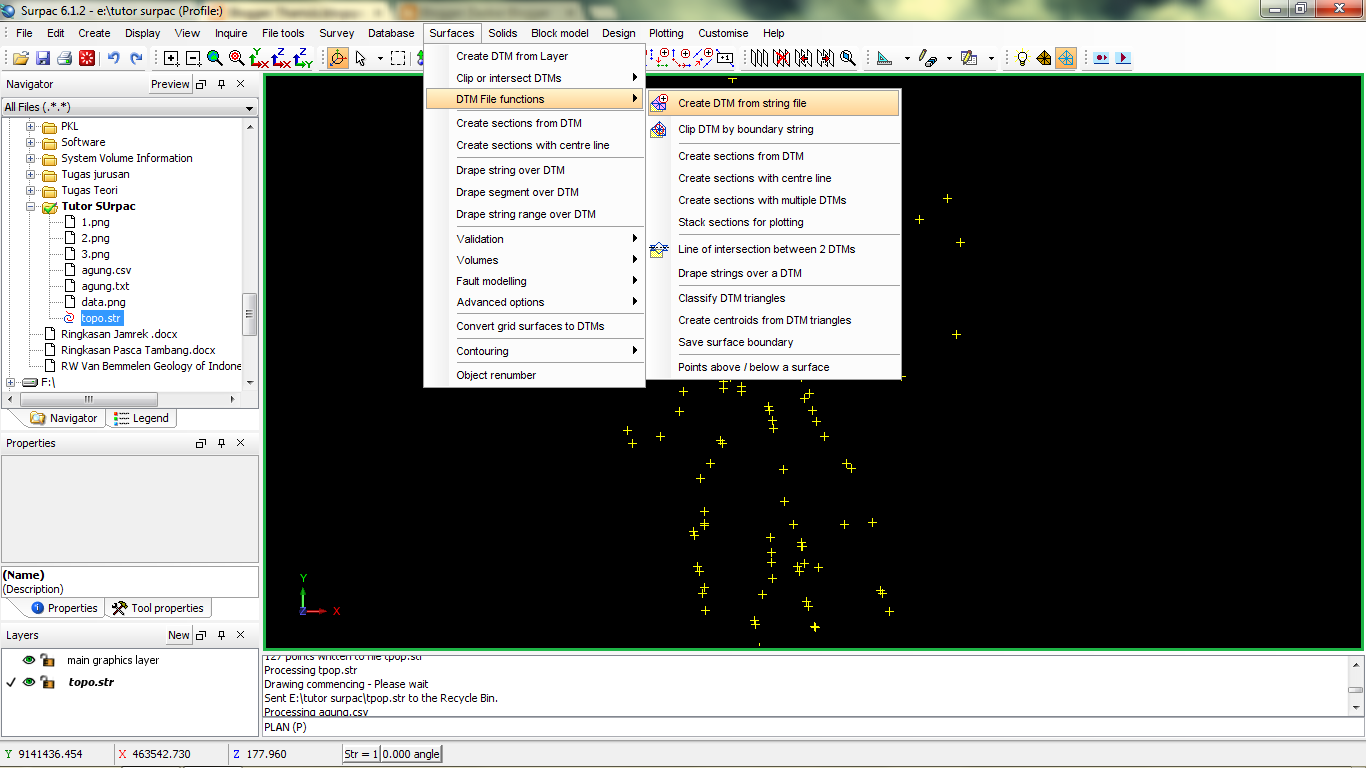Switch to the Legend tab

(142, 418)
